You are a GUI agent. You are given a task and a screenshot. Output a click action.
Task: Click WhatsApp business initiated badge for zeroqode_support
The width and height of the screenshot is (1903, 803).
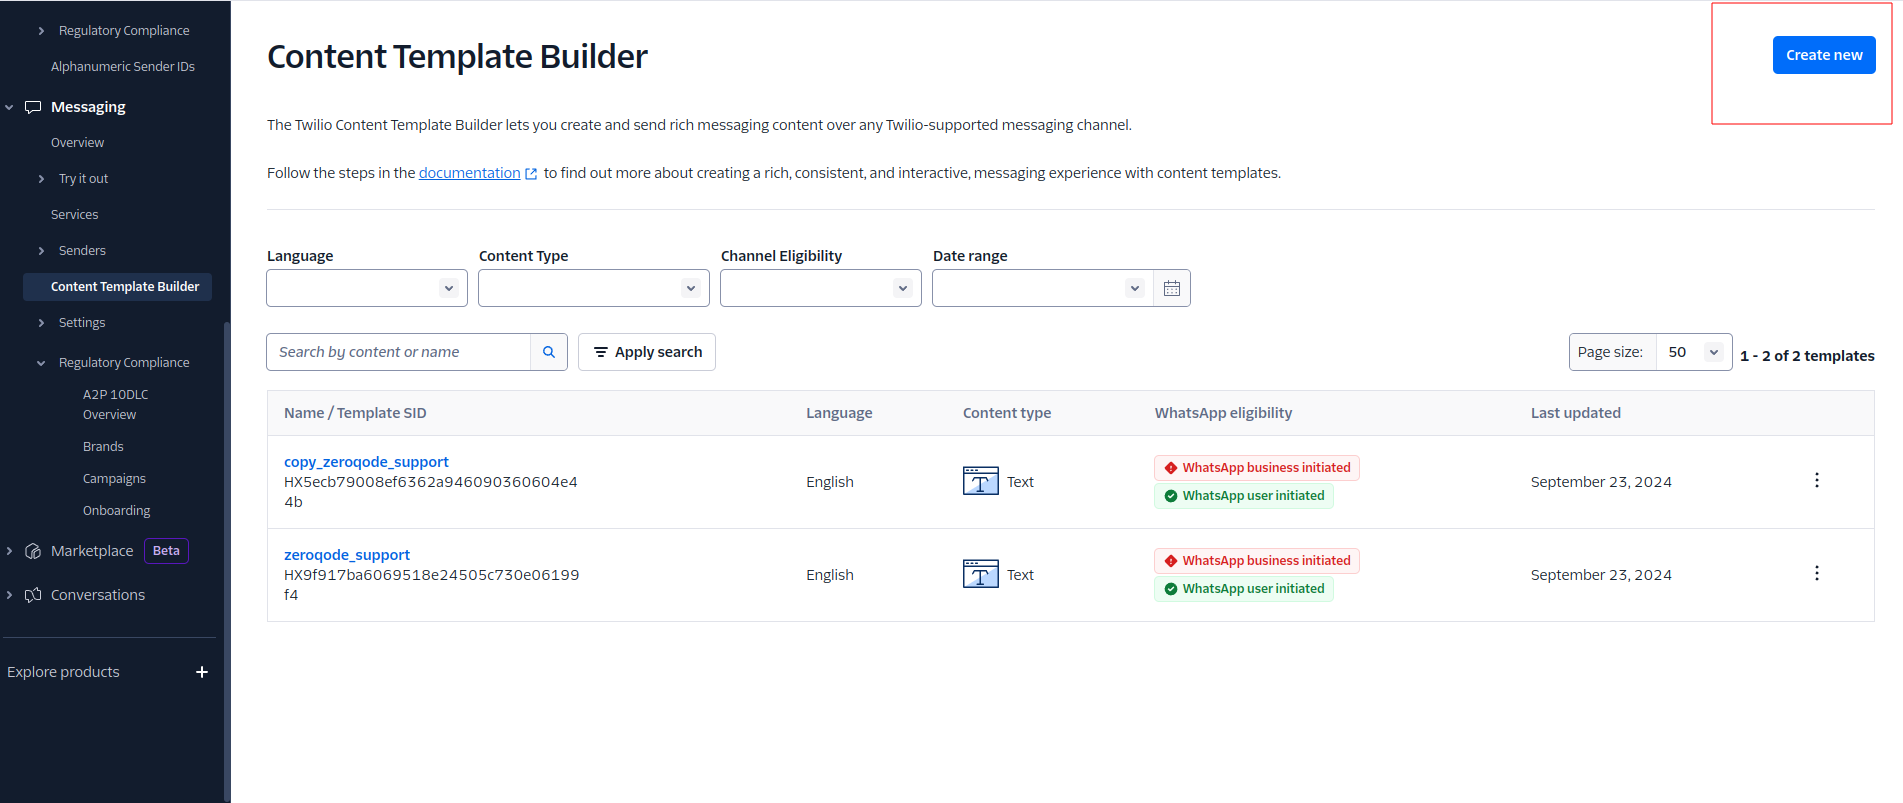tap(1257, 561)
